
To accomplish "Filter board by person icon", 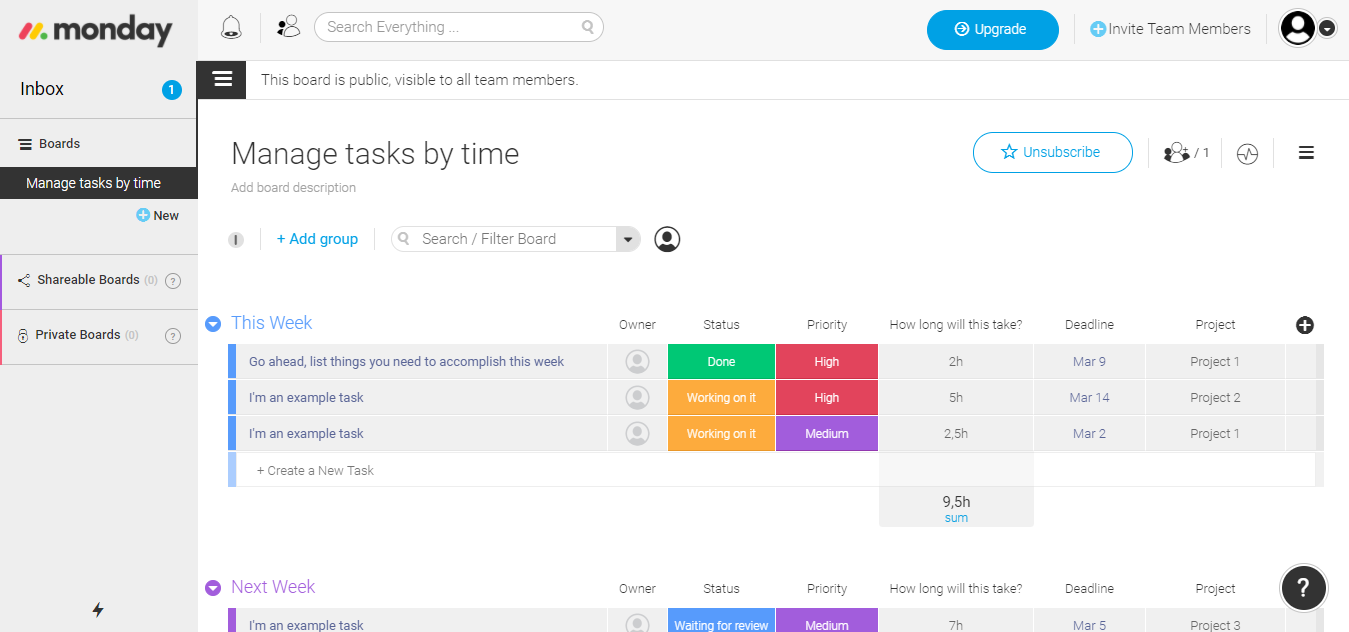I will 667,239.
